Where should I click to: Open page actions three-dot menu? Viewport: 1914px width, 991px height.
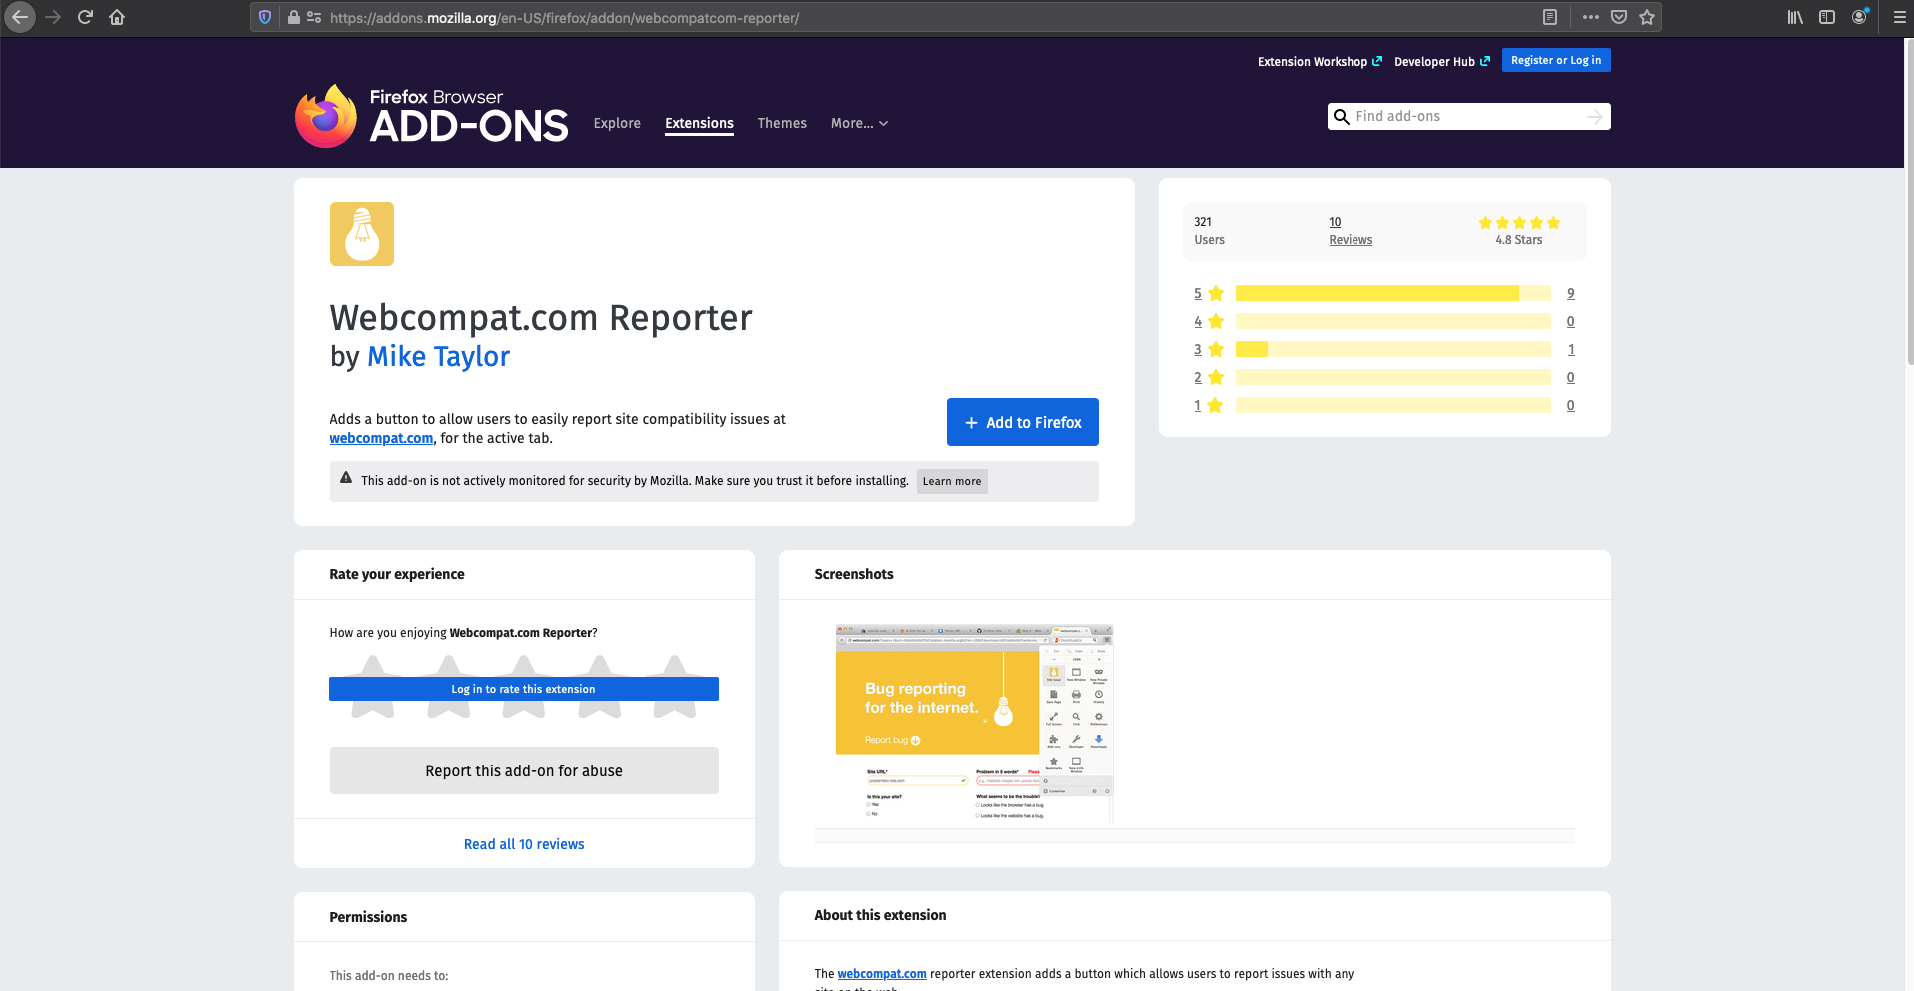(1591, 17)
